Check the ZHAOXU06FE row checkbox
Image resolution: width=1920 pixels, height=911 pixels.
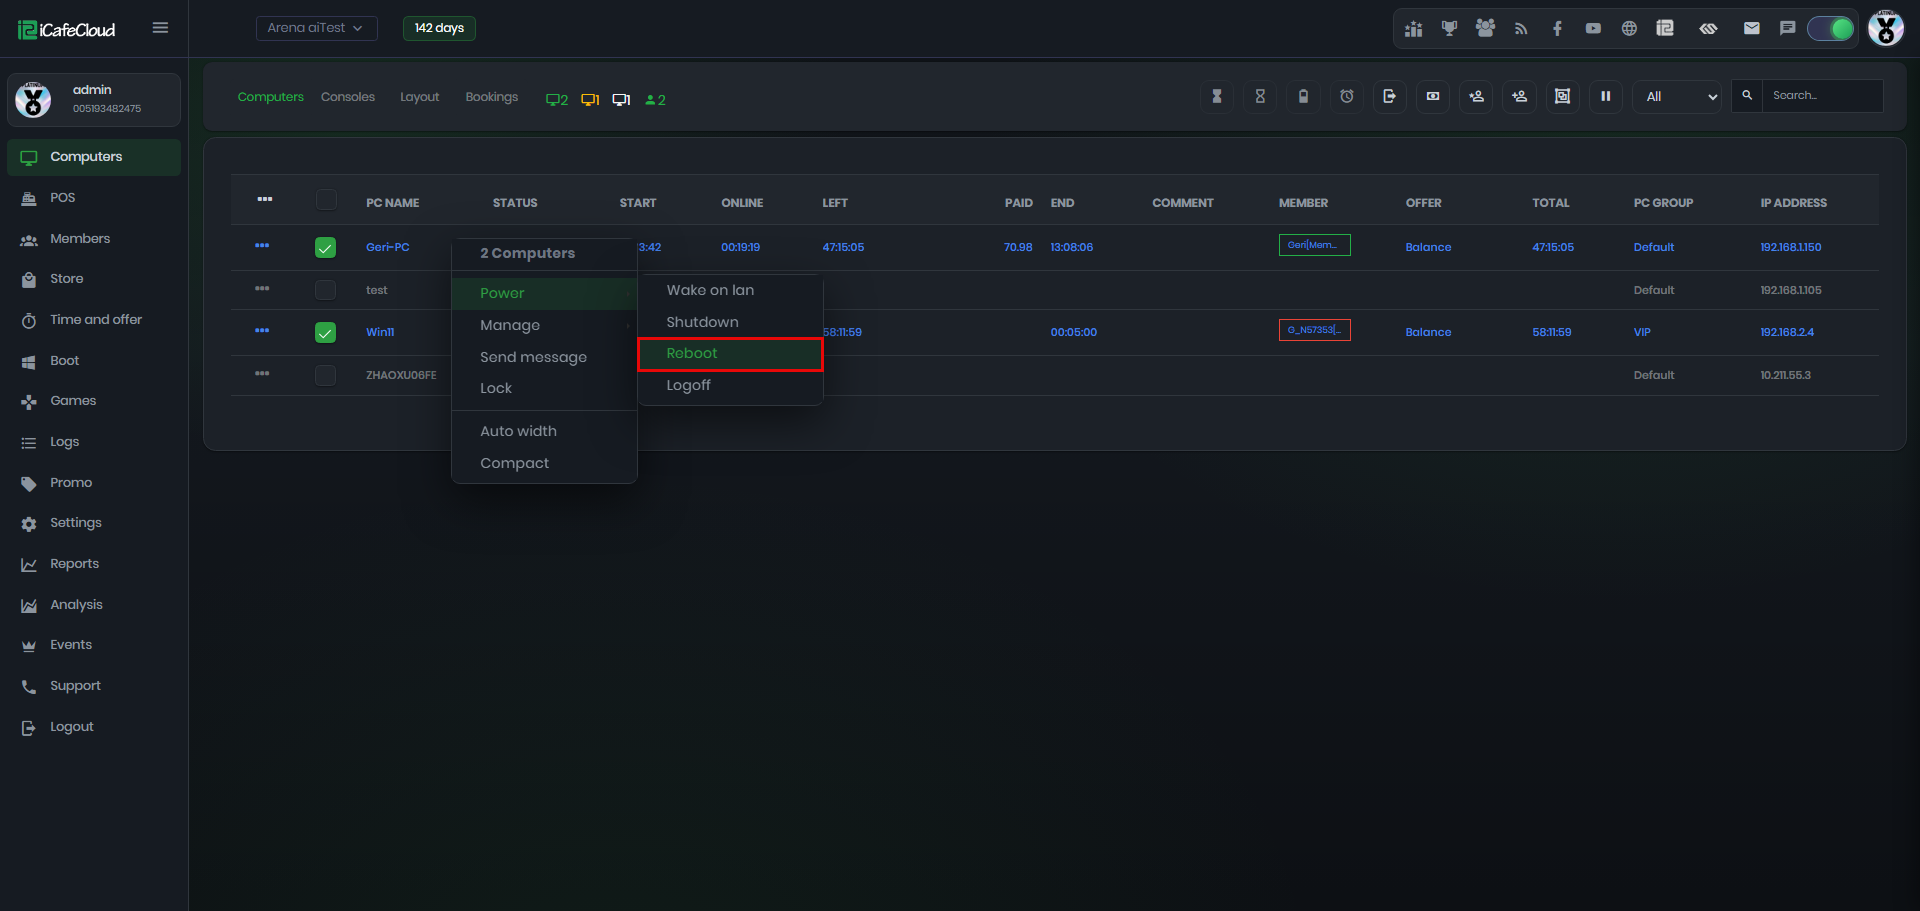click(325, 375)
